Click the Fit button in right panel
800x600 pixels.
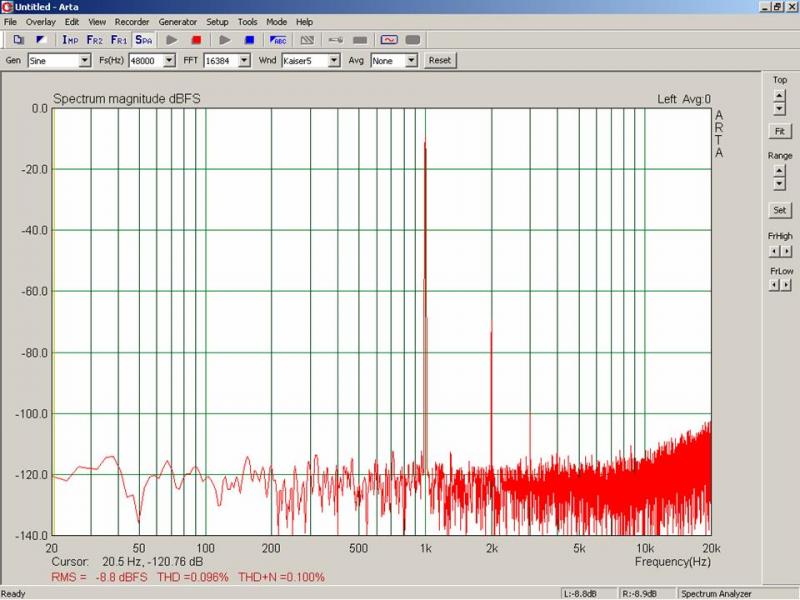(x=779, y=131)
